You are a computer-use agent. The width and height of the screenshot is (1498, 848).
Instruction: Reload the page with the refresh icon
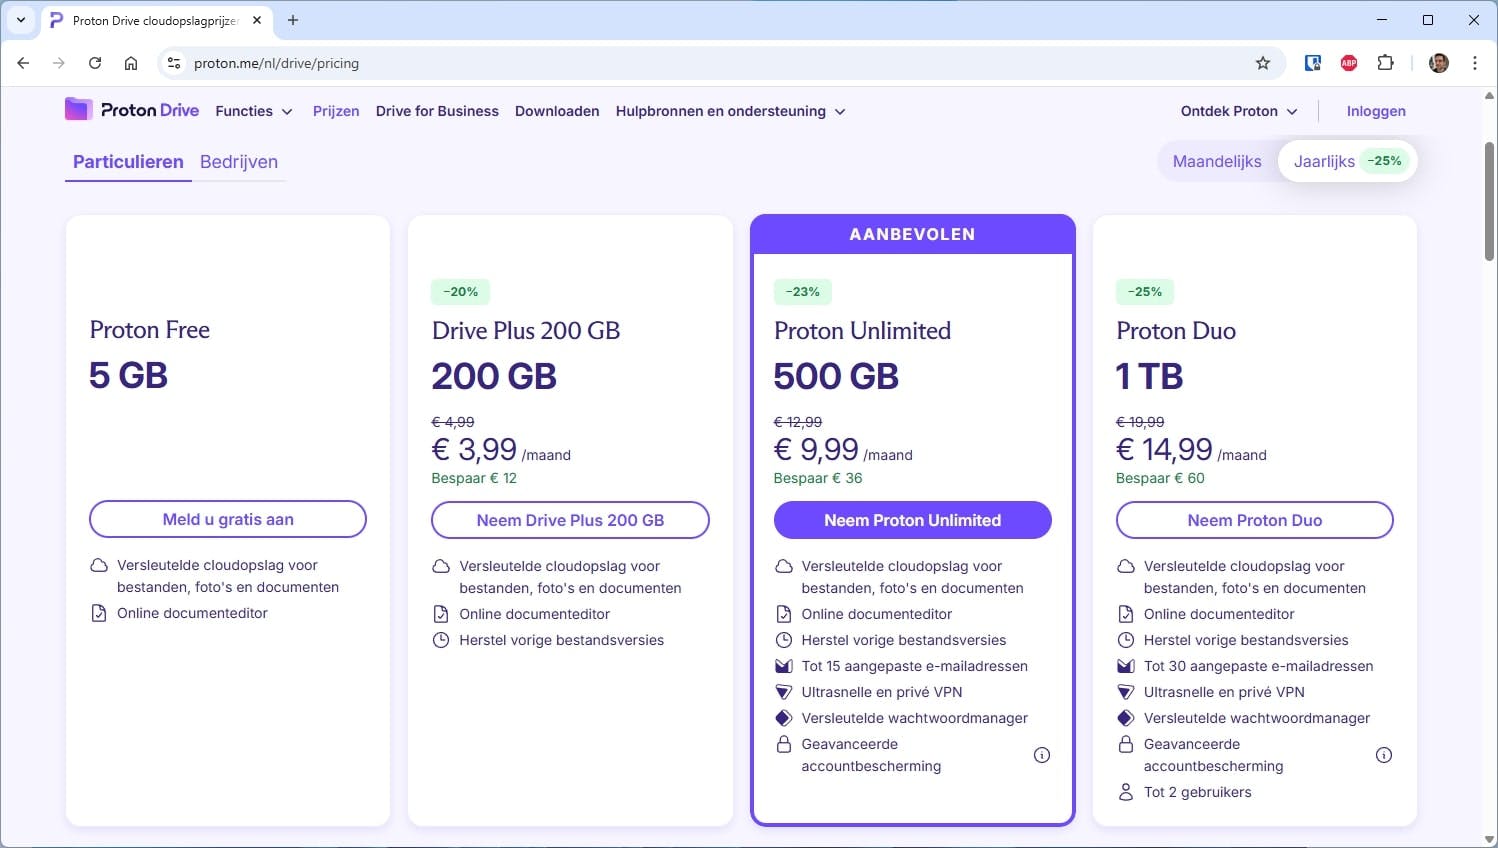pyautogui.click(x=95, y=62)
